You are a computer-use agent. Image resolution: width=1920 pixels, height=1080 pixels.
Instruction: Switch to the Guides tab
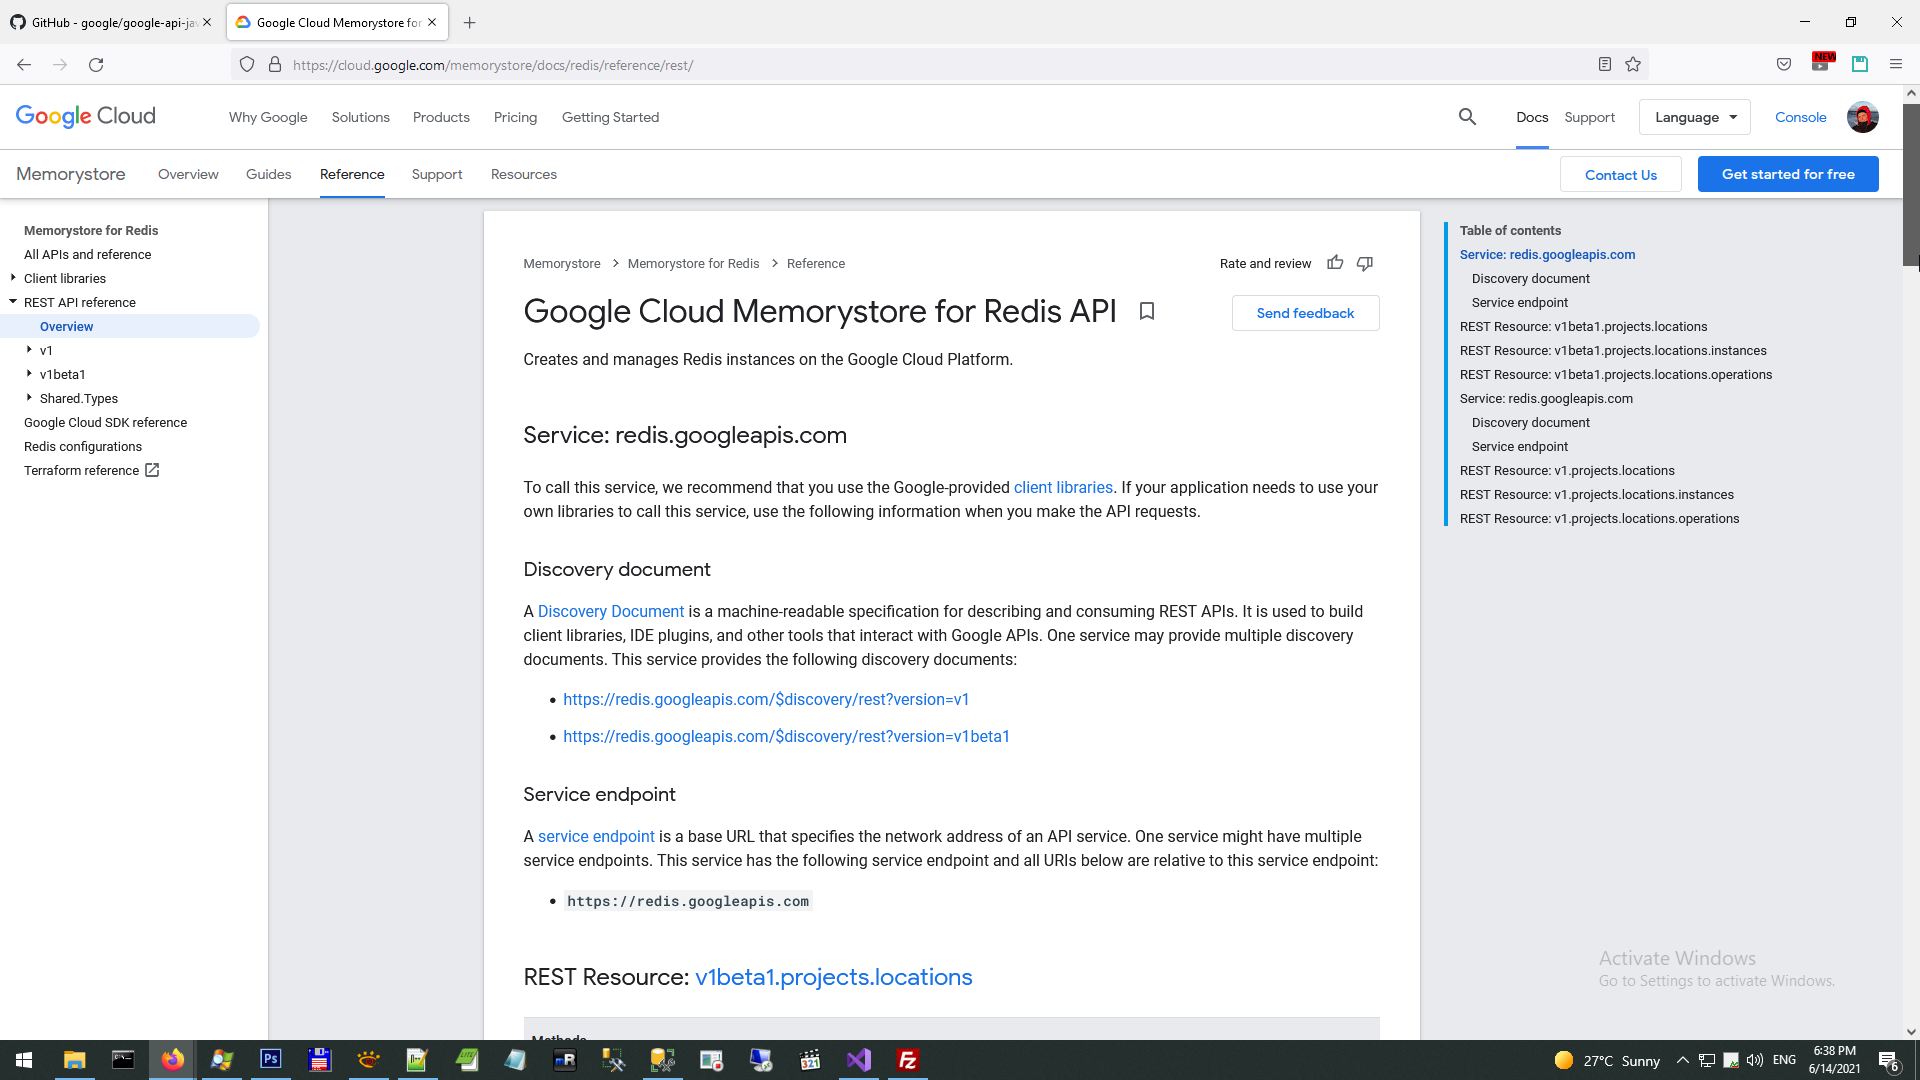[268, 174]
